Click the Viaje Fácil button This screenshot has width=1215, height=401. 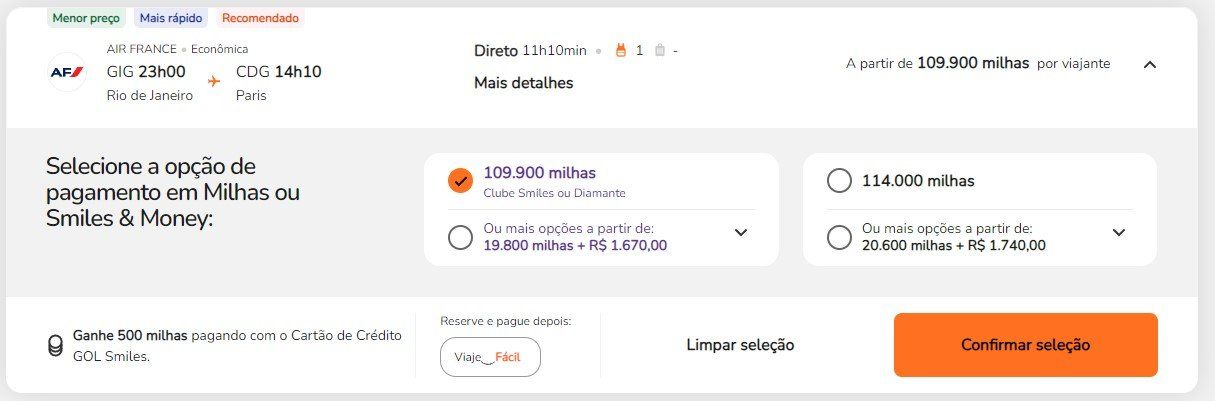tap(490, 357)
